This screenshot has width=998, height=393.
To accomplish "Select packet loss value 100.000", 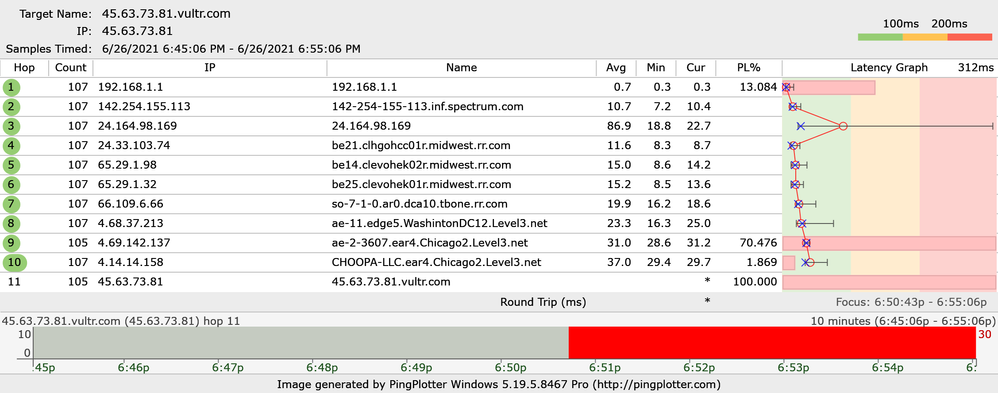I will [x=754, y=282].
